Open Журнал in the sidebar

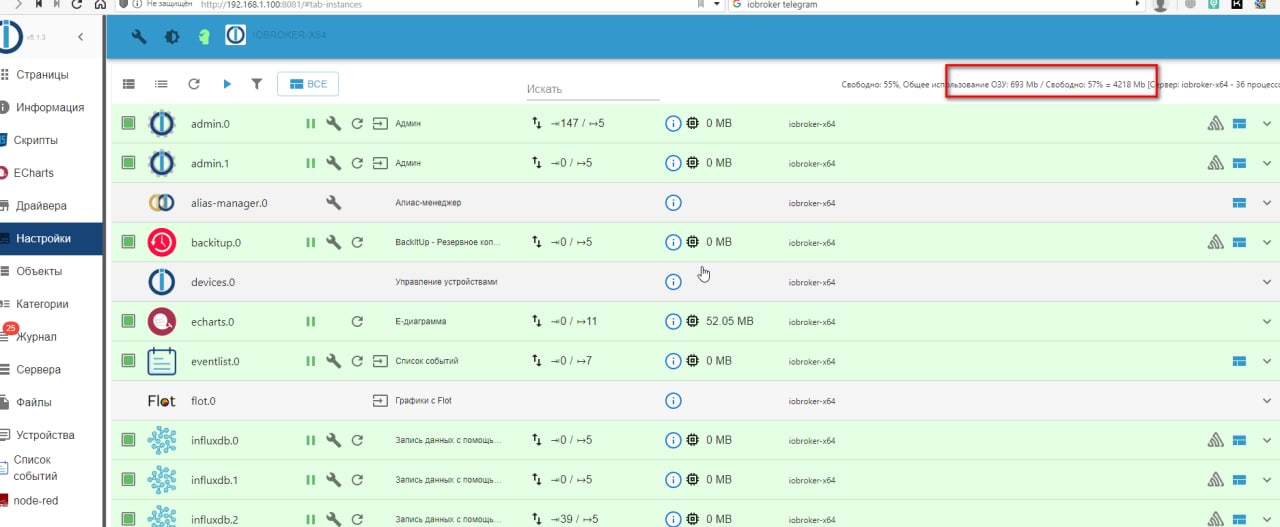click(x=51, y=337)
